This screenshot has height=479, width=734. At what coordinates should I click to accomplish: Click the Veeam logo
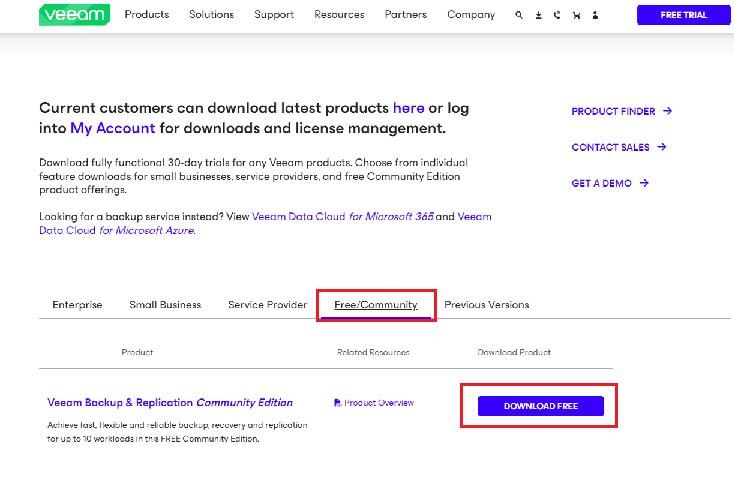(74, 15)
